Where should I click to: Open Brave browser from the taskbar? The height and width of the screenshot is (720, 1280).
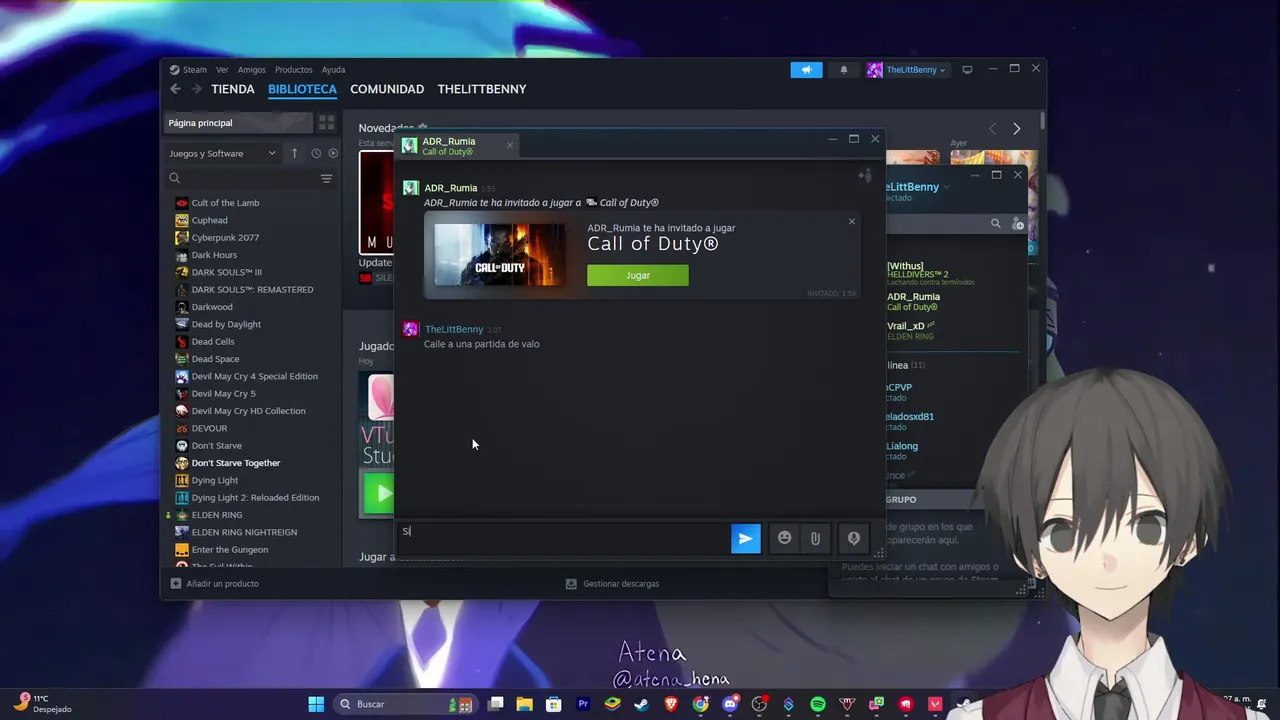pyautogui.click(x=671, y=704)
